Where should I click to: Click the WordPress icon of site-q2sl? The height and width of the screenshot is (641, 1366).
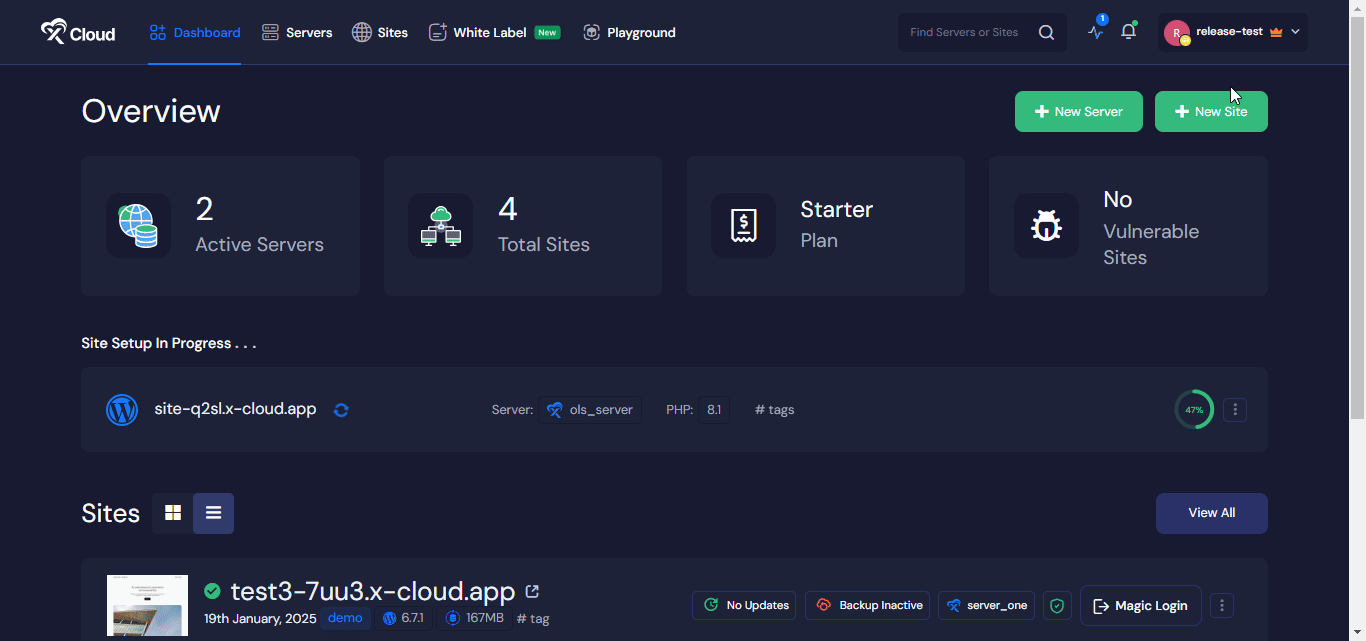coord(122,410)
